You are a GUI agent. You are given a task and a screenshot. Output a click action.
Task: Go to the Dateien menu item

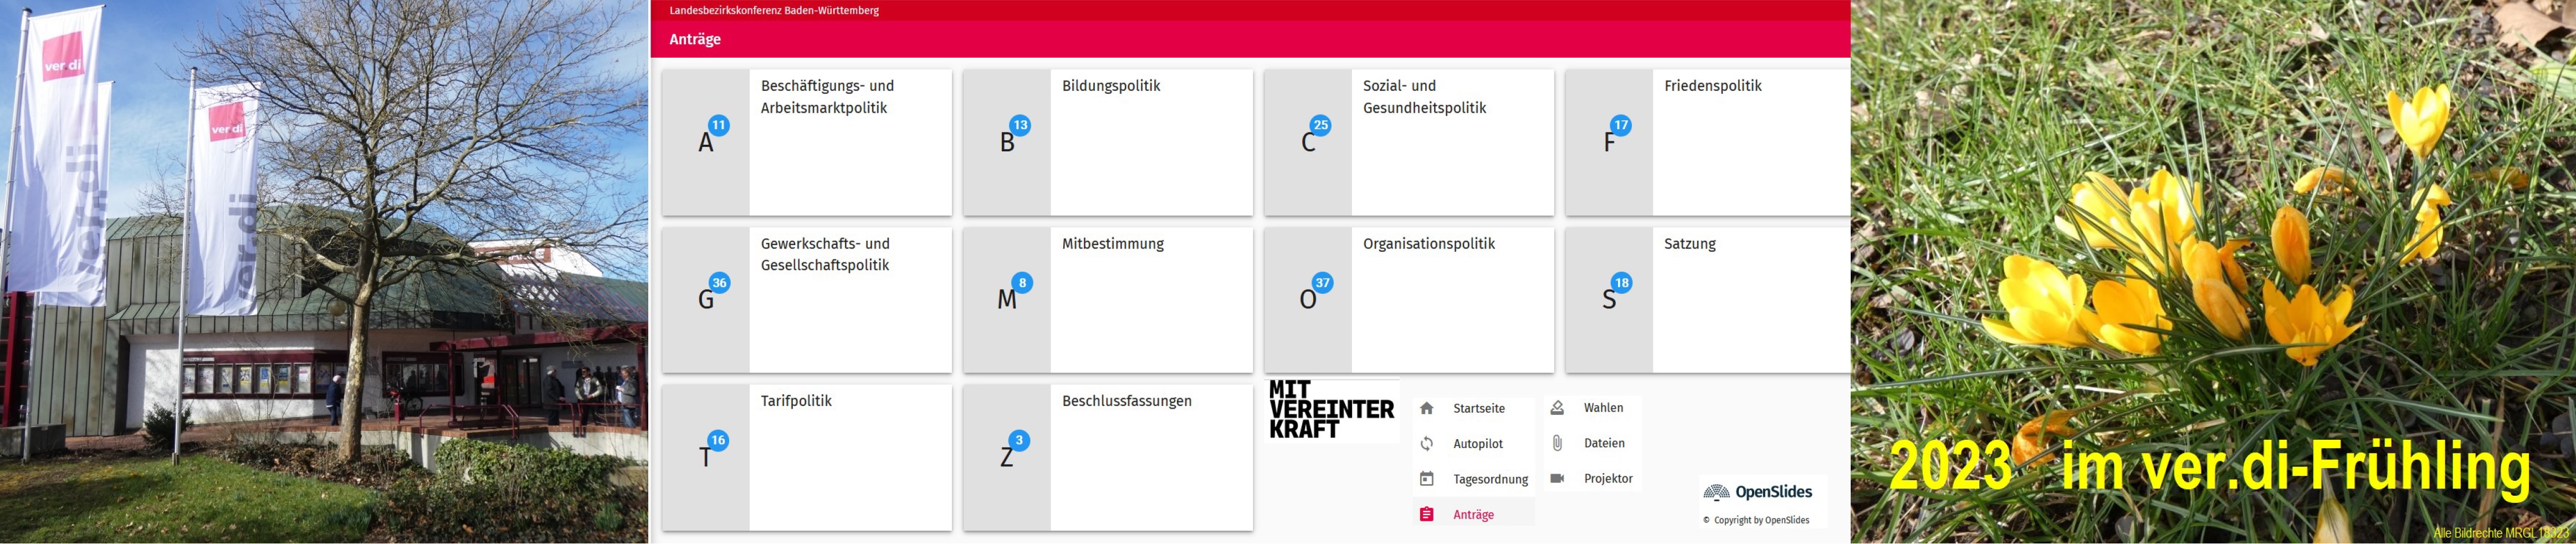coord(1604,443)
